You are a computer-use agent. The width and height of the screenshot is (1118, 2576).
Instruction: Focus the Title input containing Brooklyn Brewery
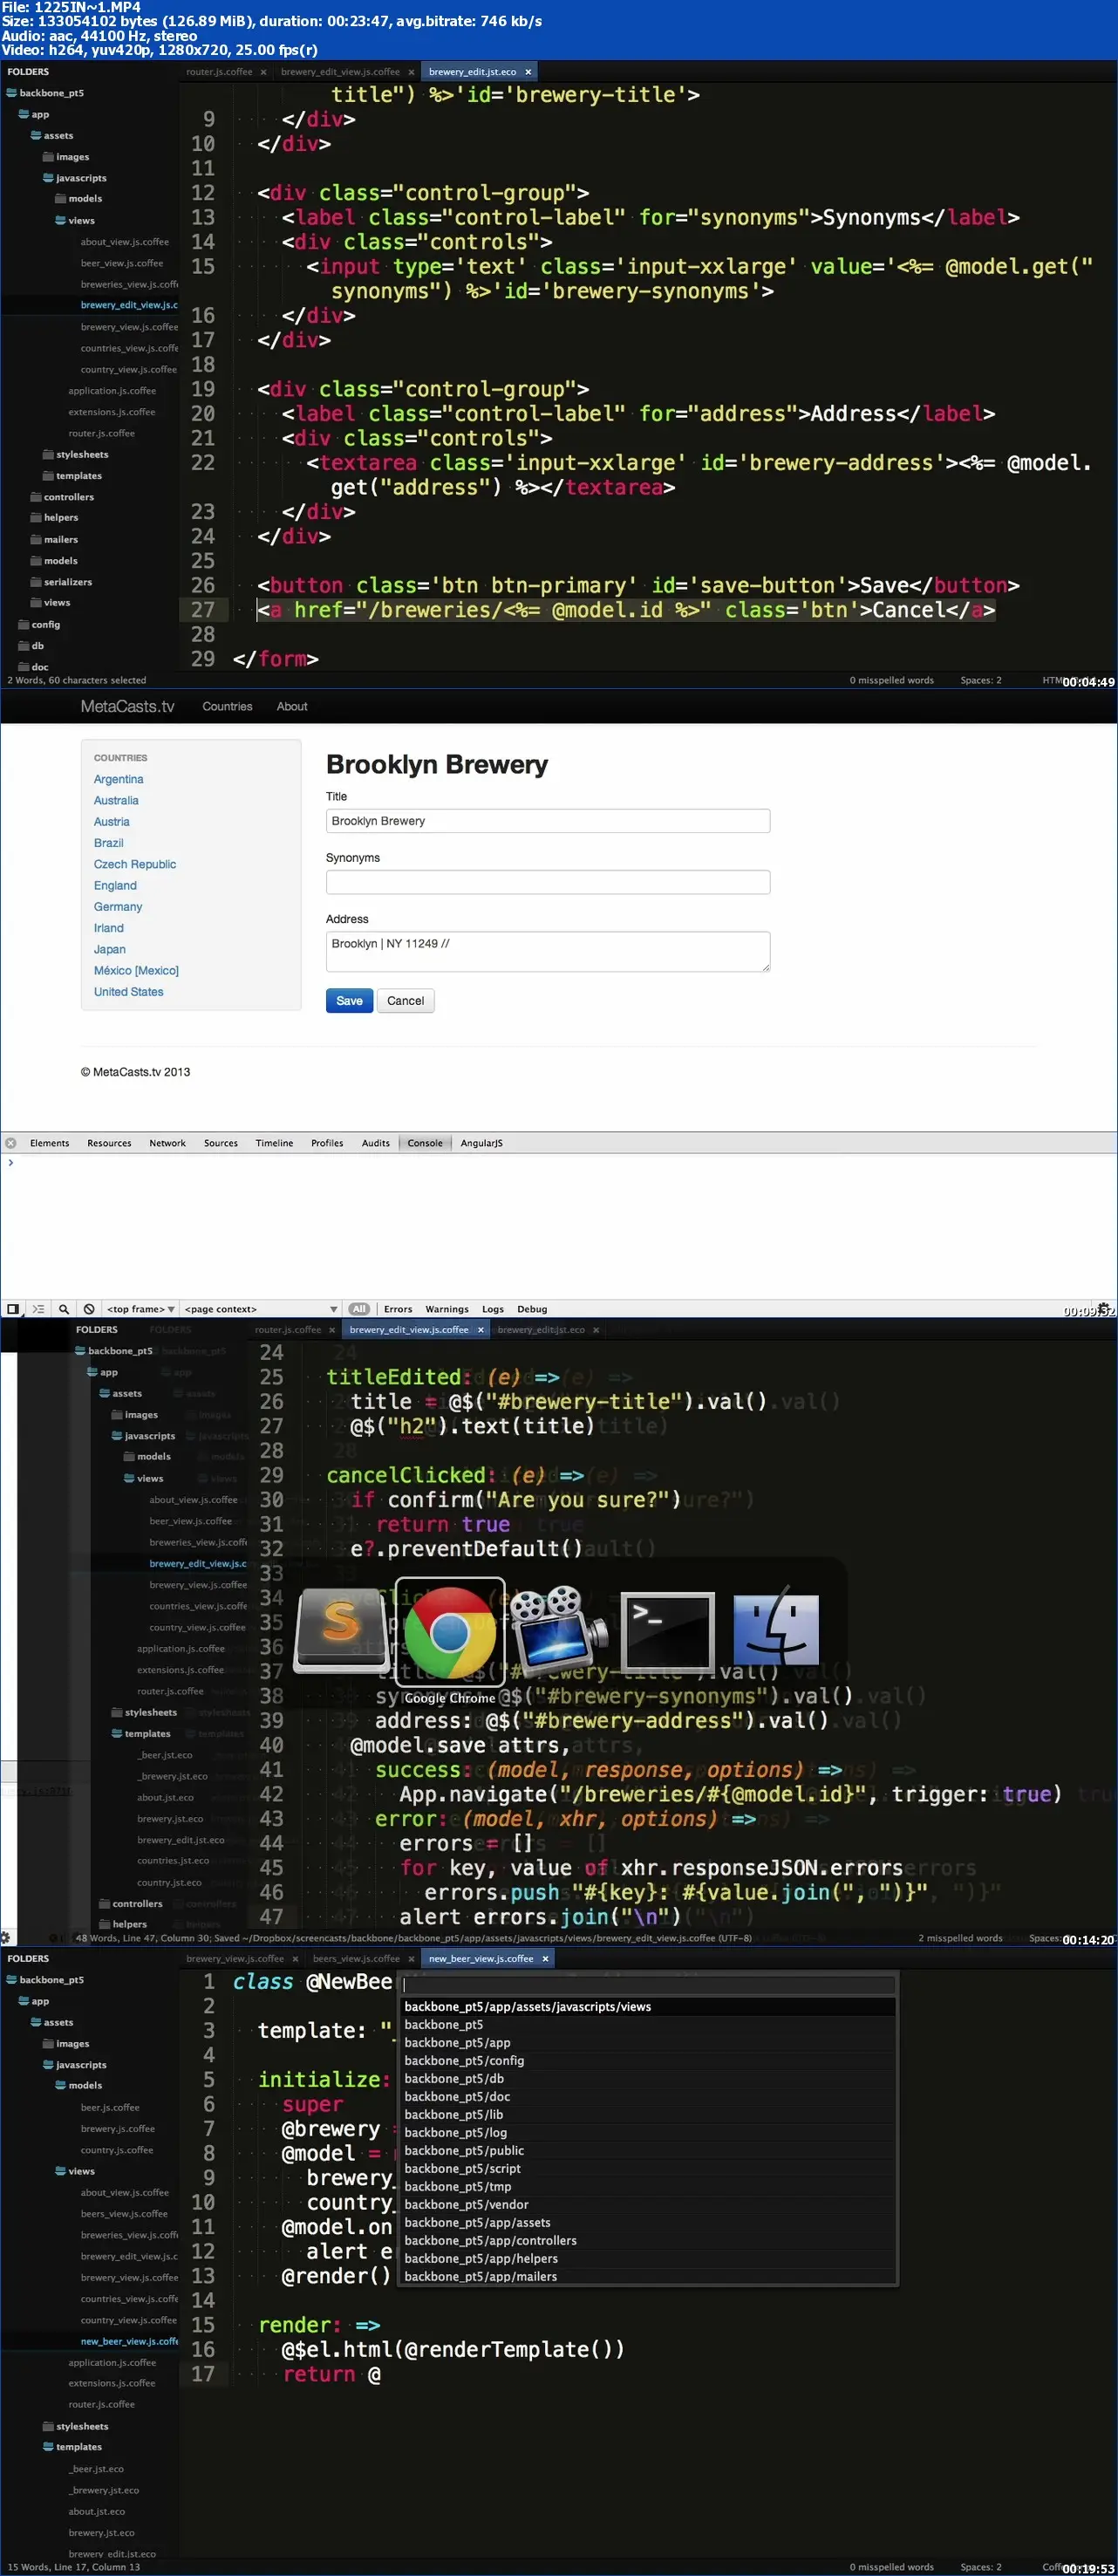click(x=548, y=821)
